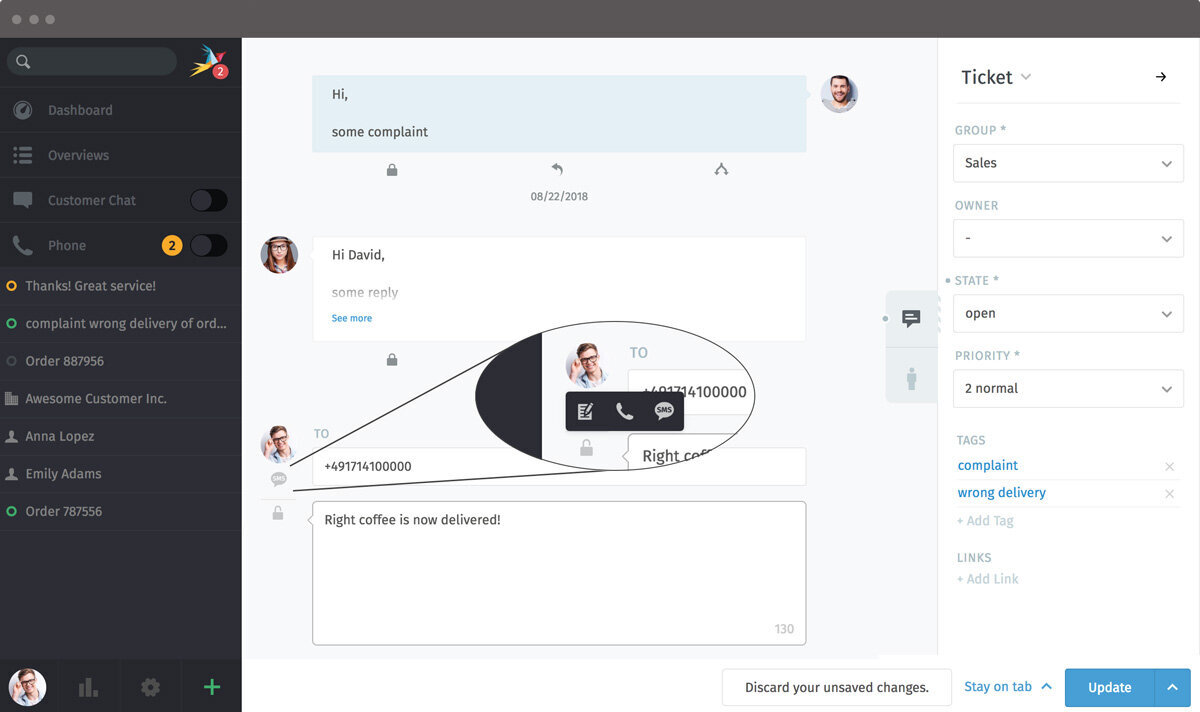Open the priority dropdown set to 2 normal
Screen dimensions: 1200x712
[1068, 388]
